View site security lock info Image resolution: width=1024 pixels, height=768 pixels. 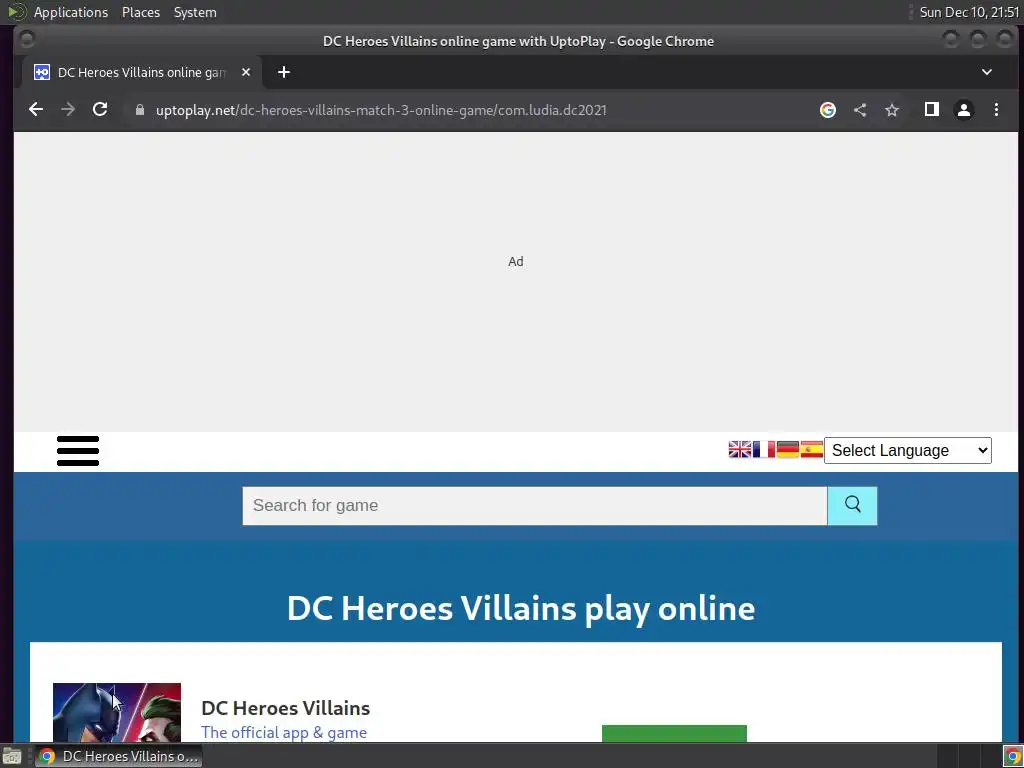click(x=140, y=110)
